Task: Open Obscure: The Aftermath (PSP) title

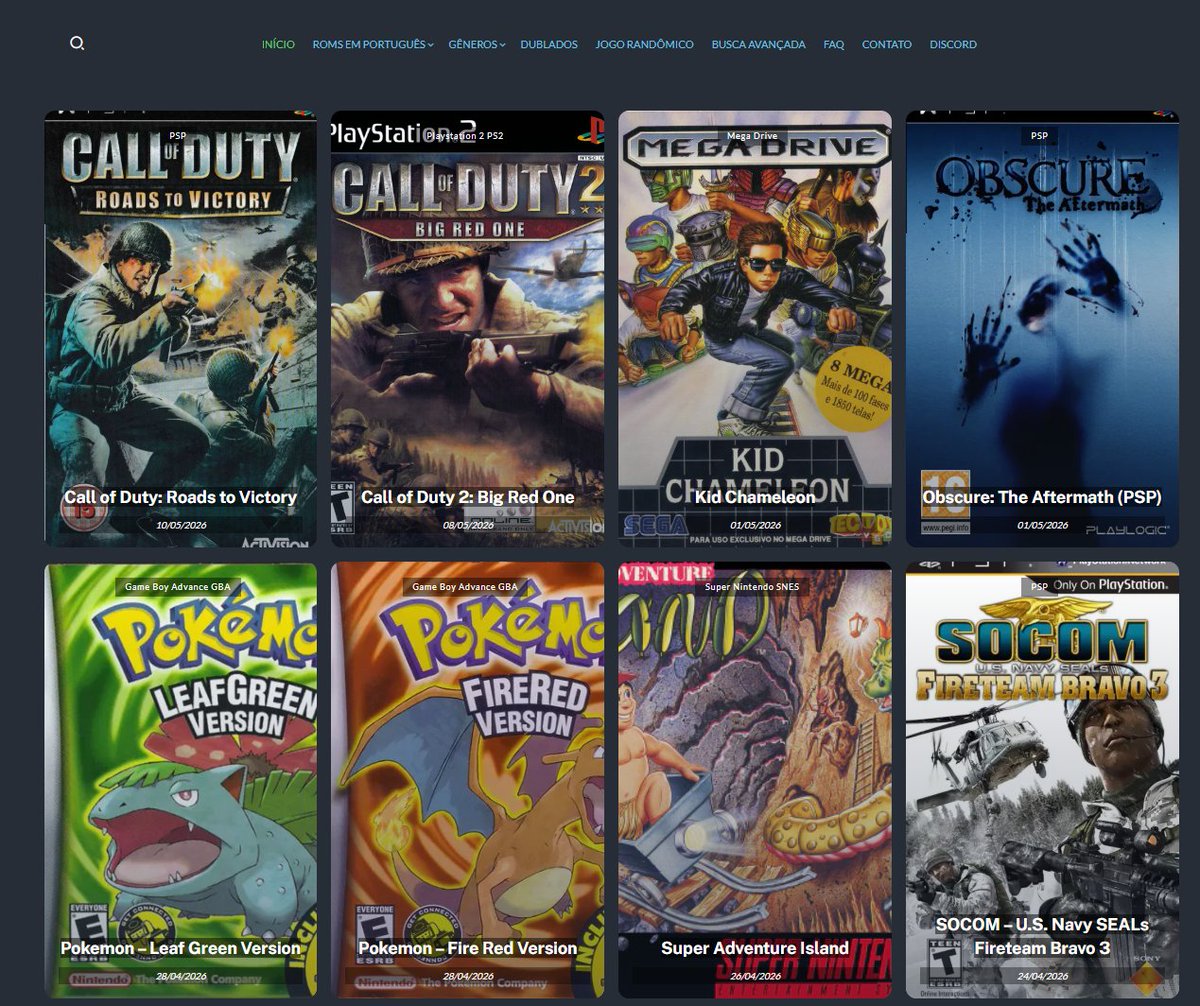Action: coord(1042,497)
